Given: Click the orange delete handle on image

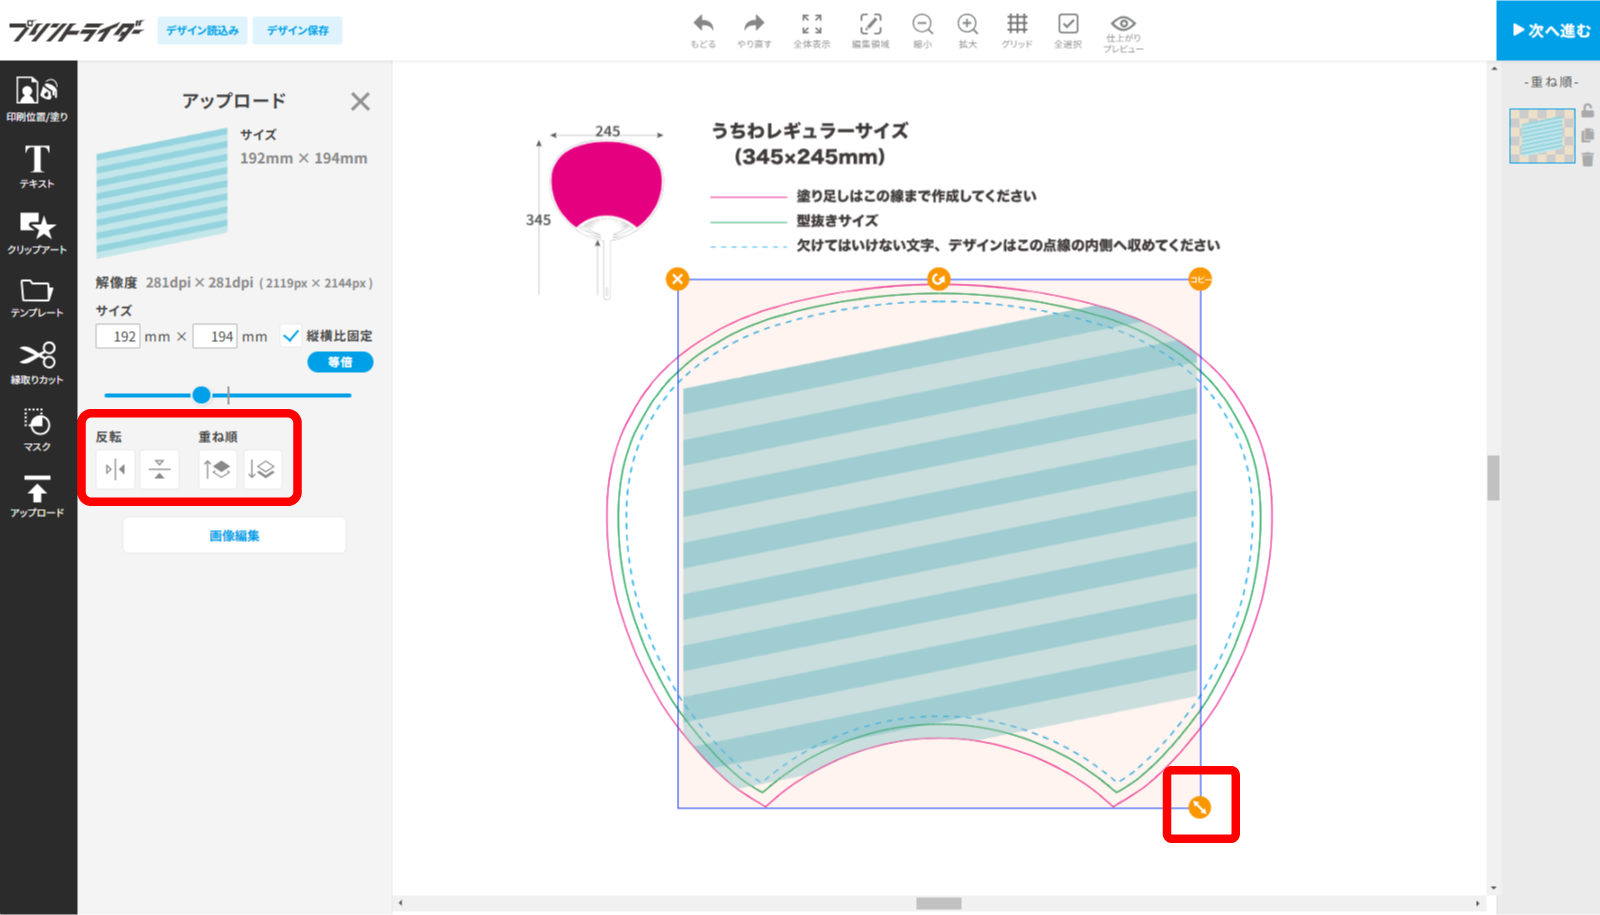Looking at the screenshot, I should click(x=678, y=279).
